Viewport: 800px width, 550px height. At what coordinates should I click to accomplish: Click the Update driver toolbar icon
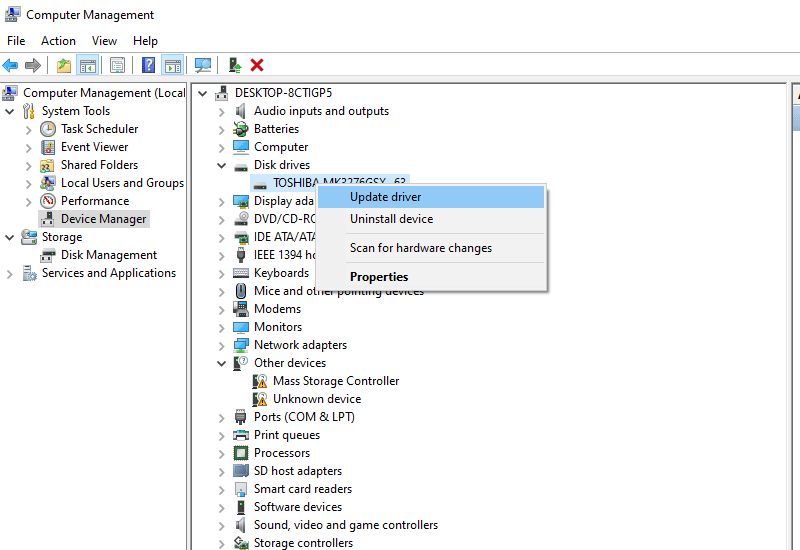tap(235, 65)
